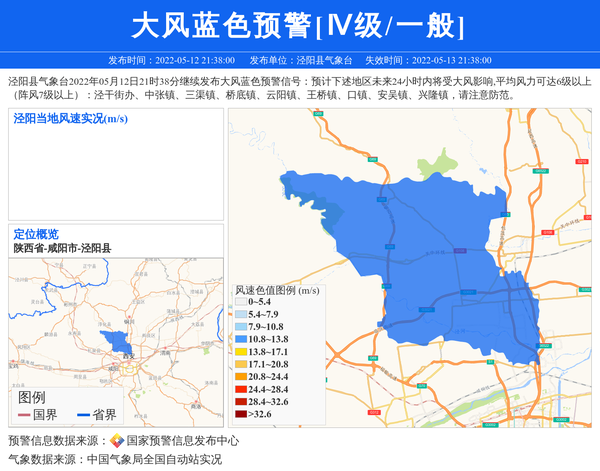Screen dimensions: 600x471
Task: Click the 西安 city label on overview map
Action: click(x=129, y=356)
